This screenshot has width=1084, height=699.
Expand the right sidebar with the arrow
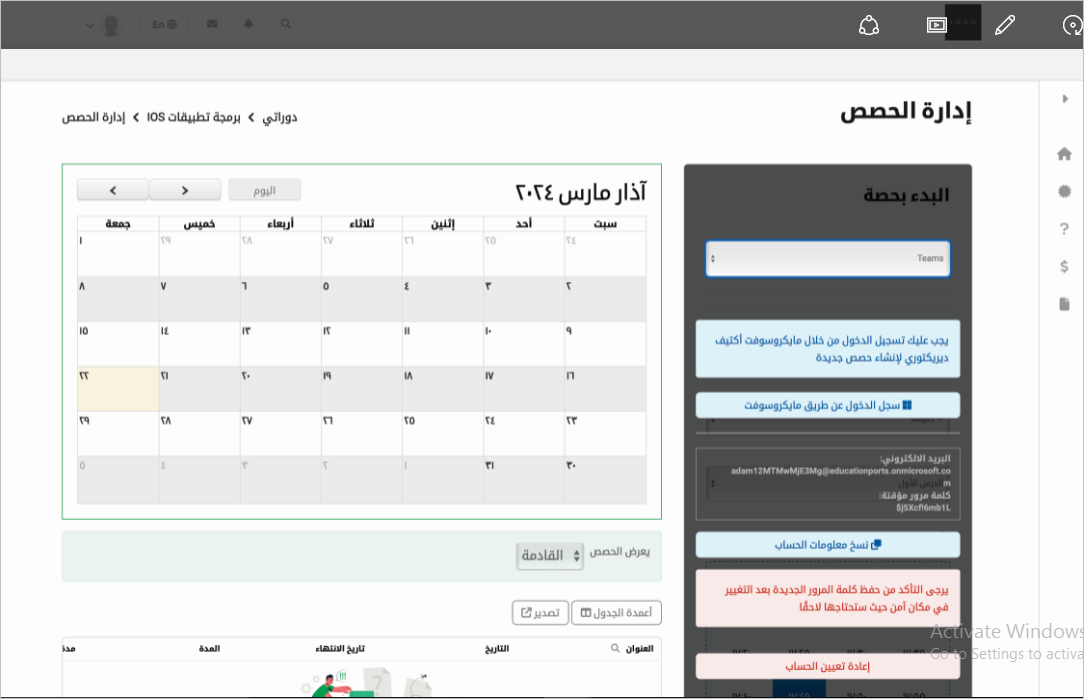coord(1064,99)
